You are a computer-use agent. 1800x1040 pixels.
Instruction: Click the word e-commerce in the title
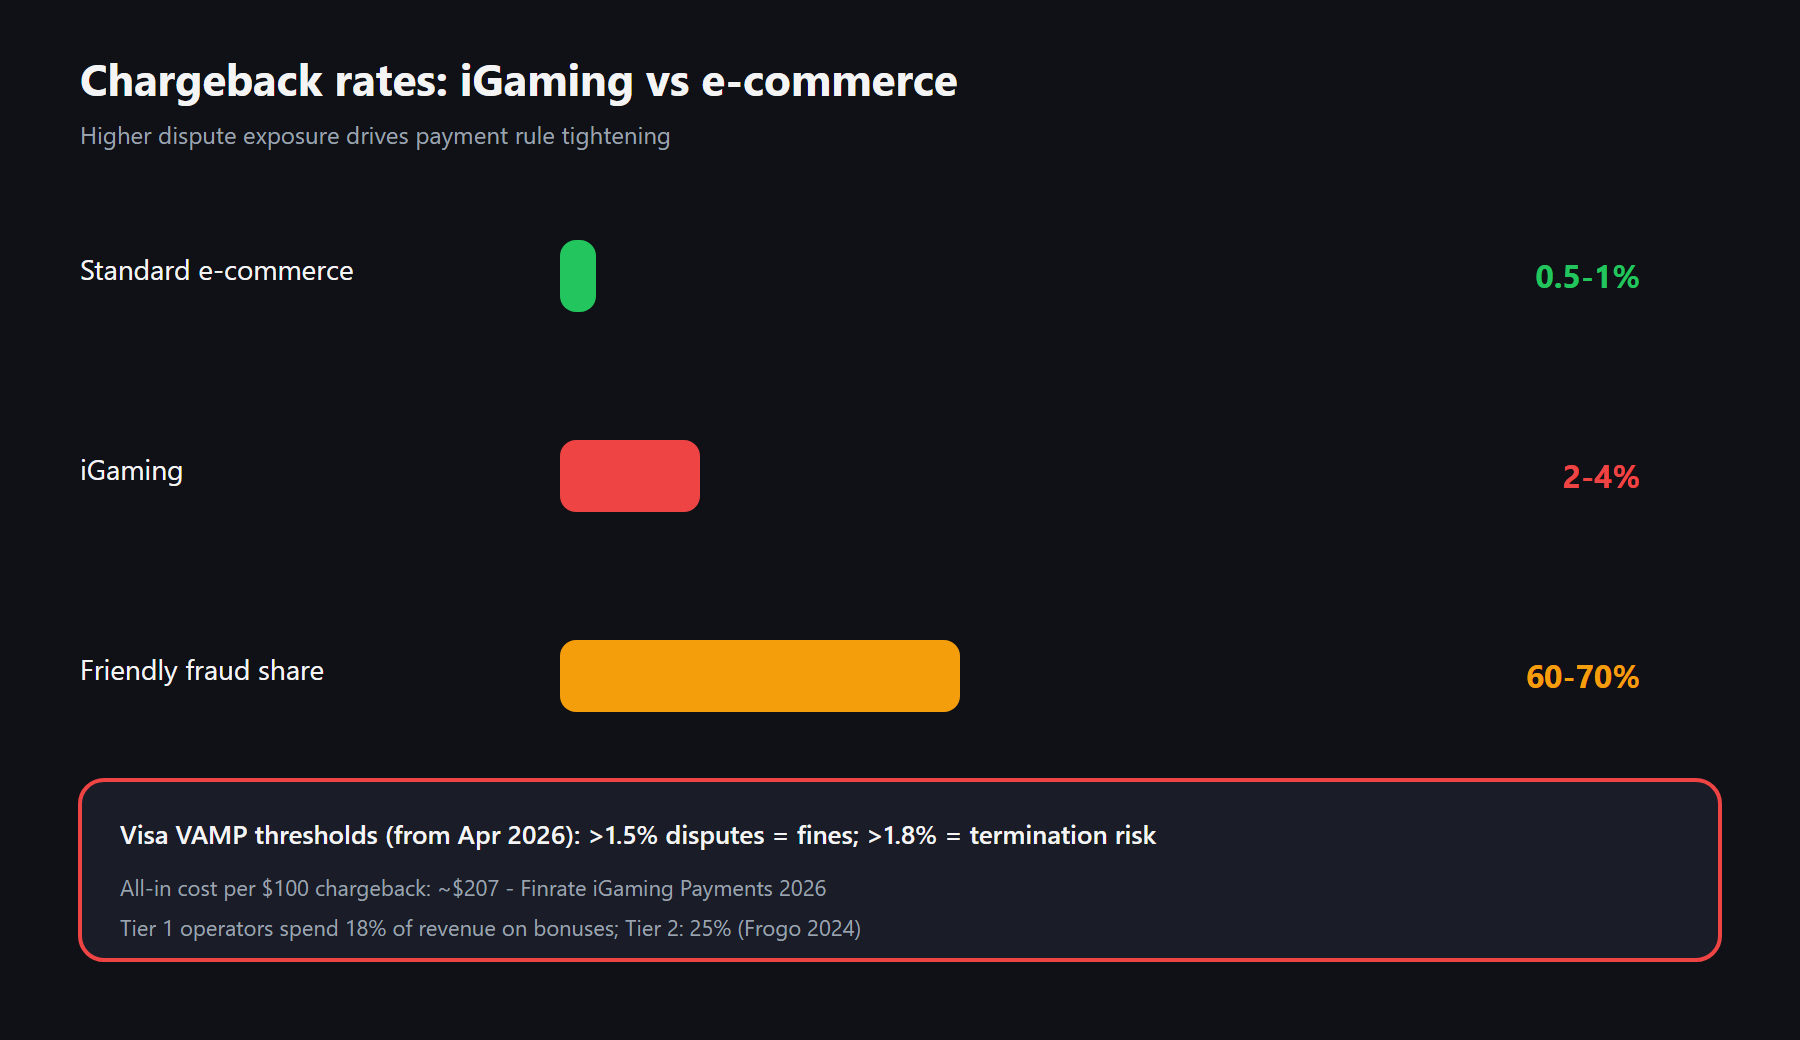click(x=830, y=82)
